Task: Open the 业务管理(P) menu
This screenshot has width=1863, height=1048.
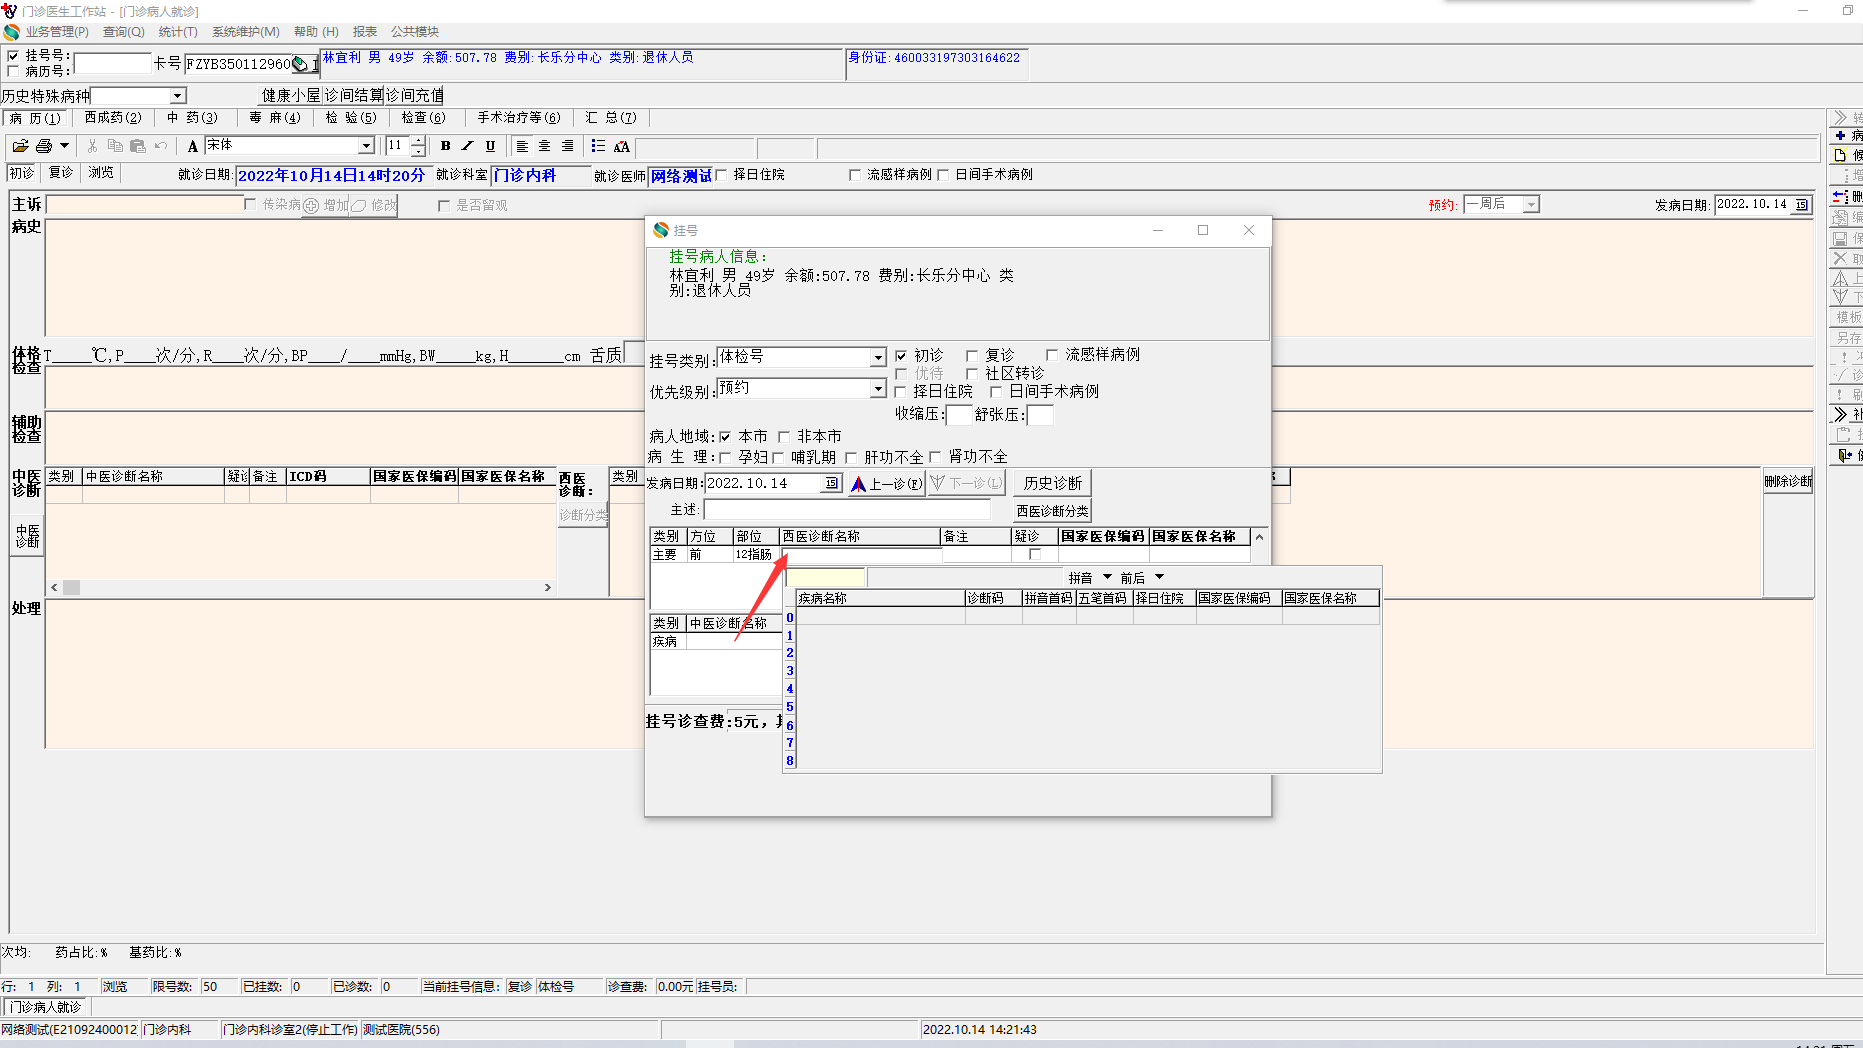Action: click(57, 32)
